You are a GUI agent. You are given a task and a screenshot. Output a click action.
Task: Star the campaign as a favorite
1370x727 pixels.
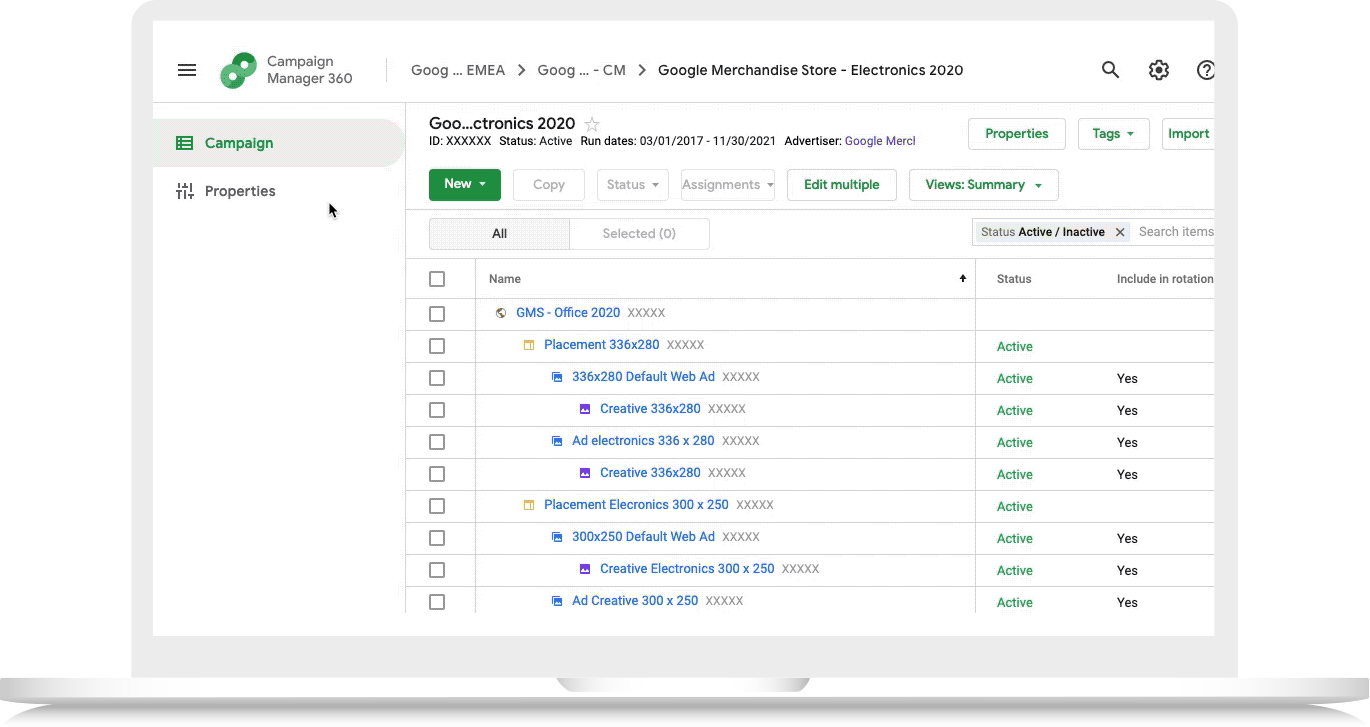pos(592,124)
